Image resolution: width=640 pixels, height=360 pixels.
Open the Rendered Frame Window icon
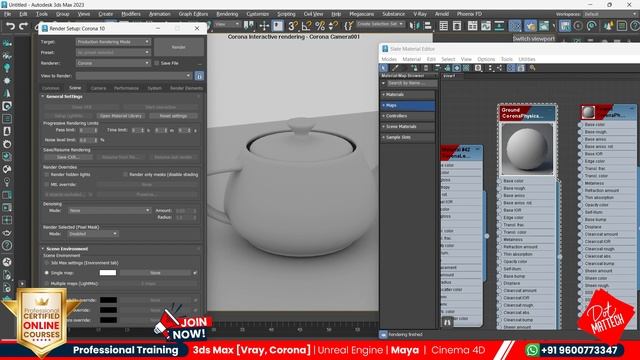(544, 26)
